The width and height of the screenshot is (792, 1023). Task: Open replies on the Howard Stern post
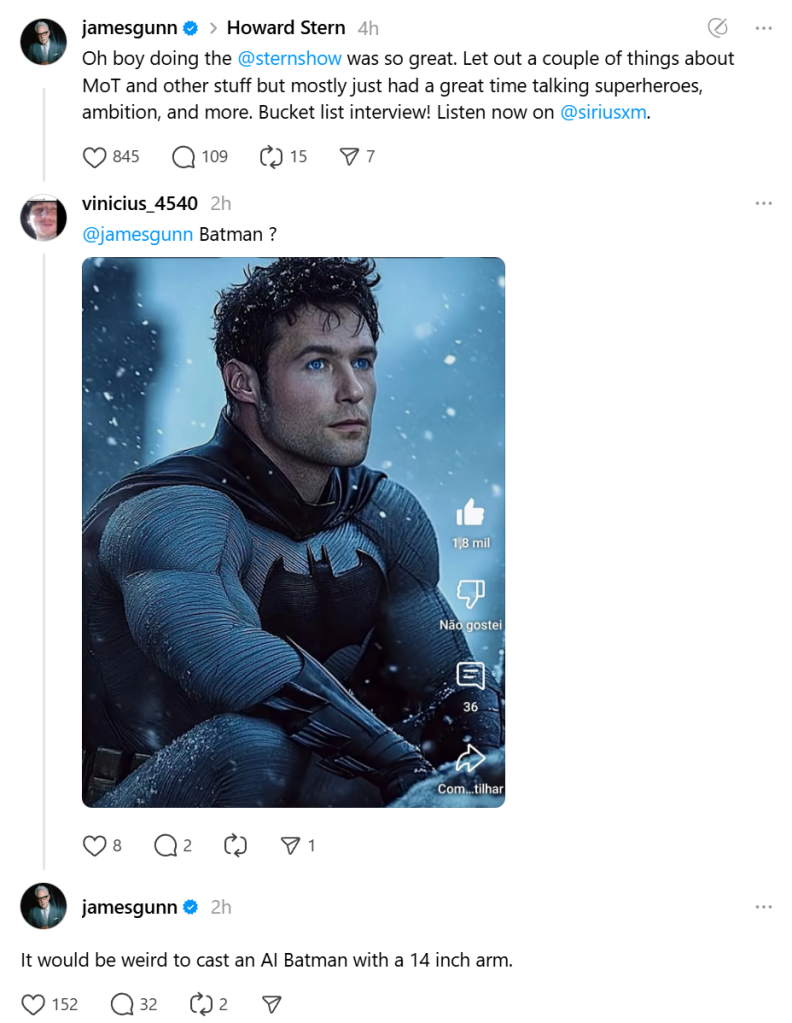(x=184, y=157)
